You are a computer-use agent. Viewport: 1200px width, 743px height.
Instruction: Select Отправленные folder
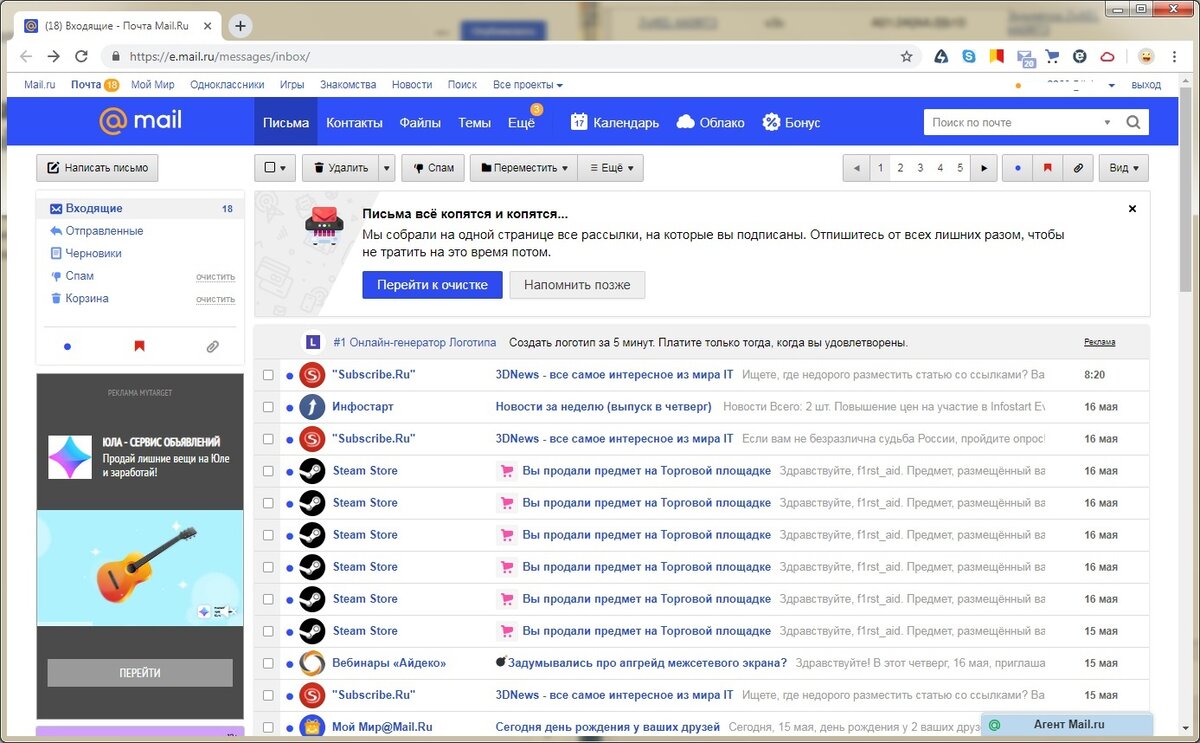(x=104, y=231)
